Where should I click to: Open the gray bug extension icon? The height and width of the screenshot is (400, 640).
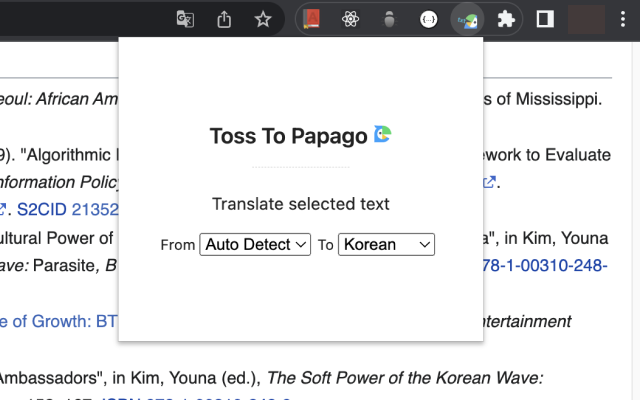[x=389, y=19]
